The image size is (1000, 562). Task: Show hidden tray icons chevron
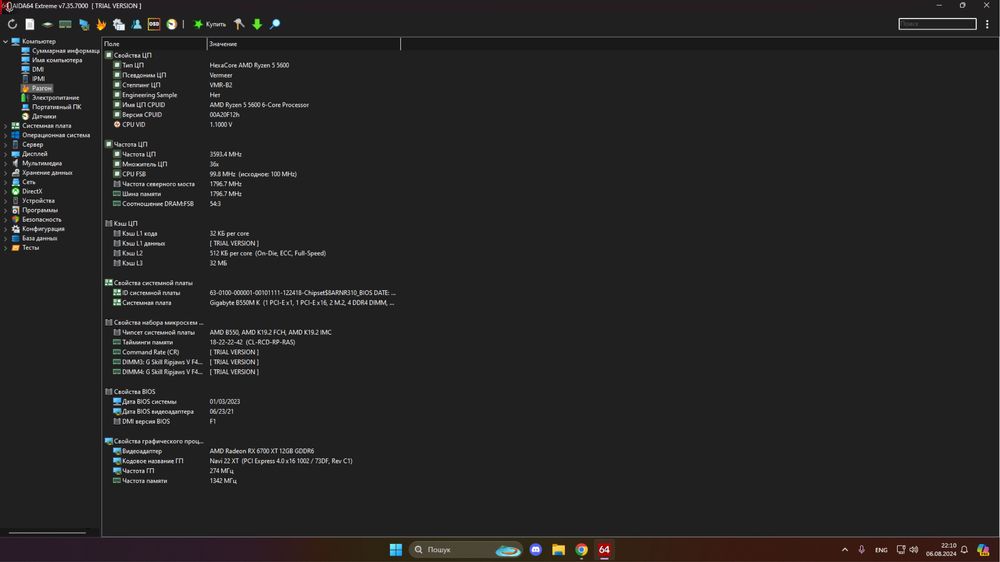(845, 549)
